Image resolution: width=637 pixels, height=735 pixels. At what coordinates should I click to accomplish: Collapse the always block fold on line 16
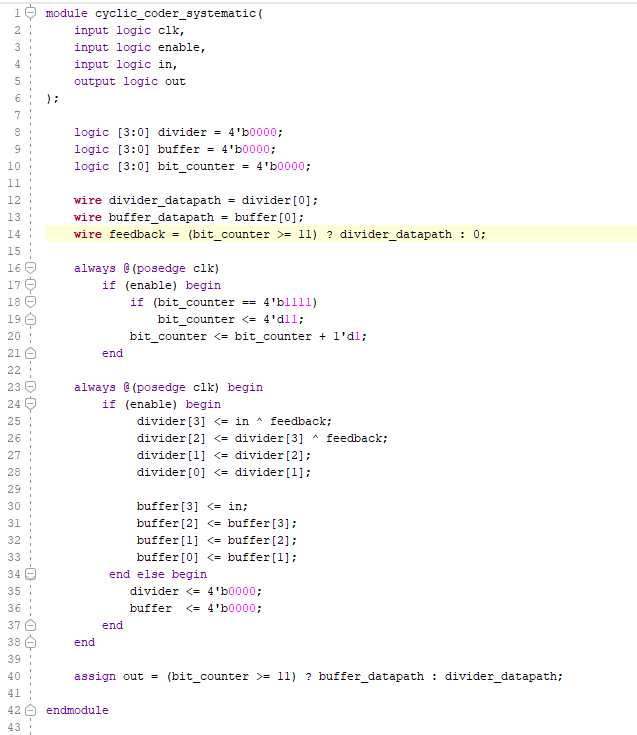tap(30, 268)
